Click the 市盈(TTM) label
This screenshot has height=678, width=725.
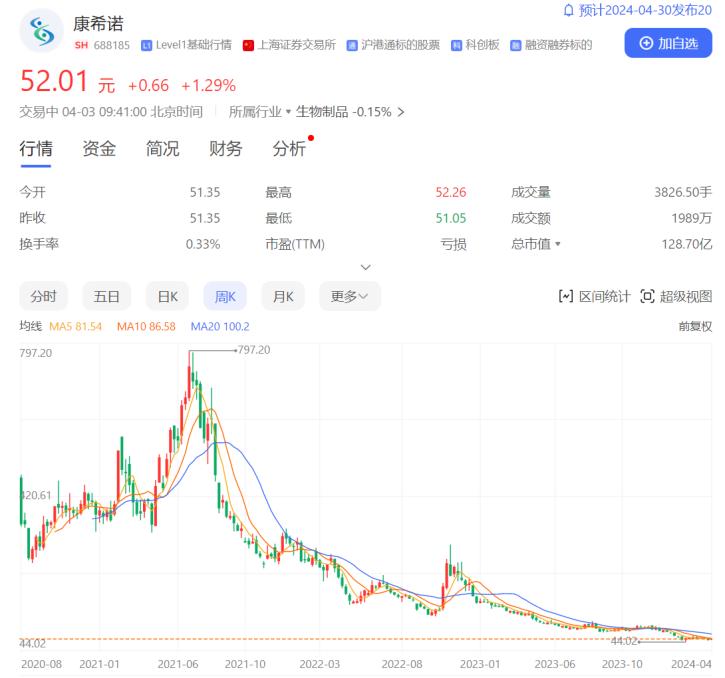(x=295, y=244)
